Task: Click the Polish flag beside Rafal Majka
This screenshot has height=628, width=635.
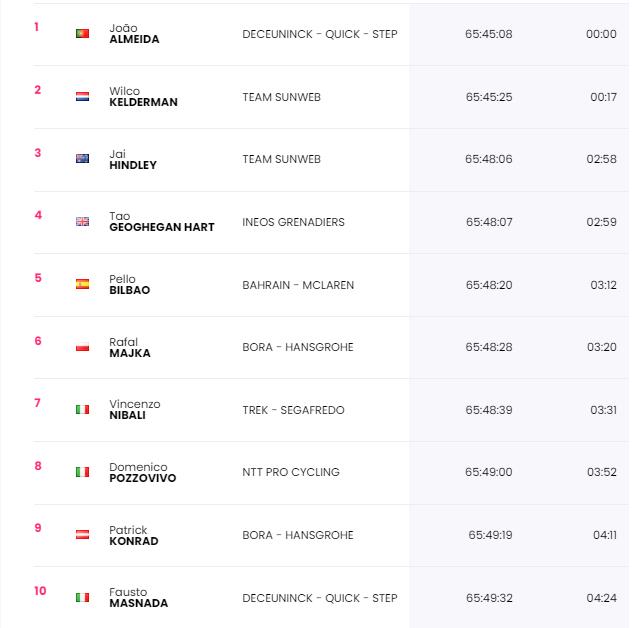Action: (83, 347)
